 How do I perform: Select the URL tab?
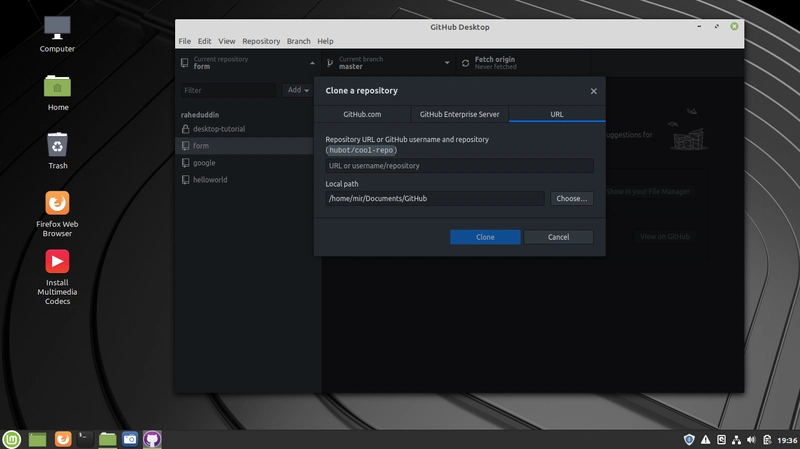557,114
